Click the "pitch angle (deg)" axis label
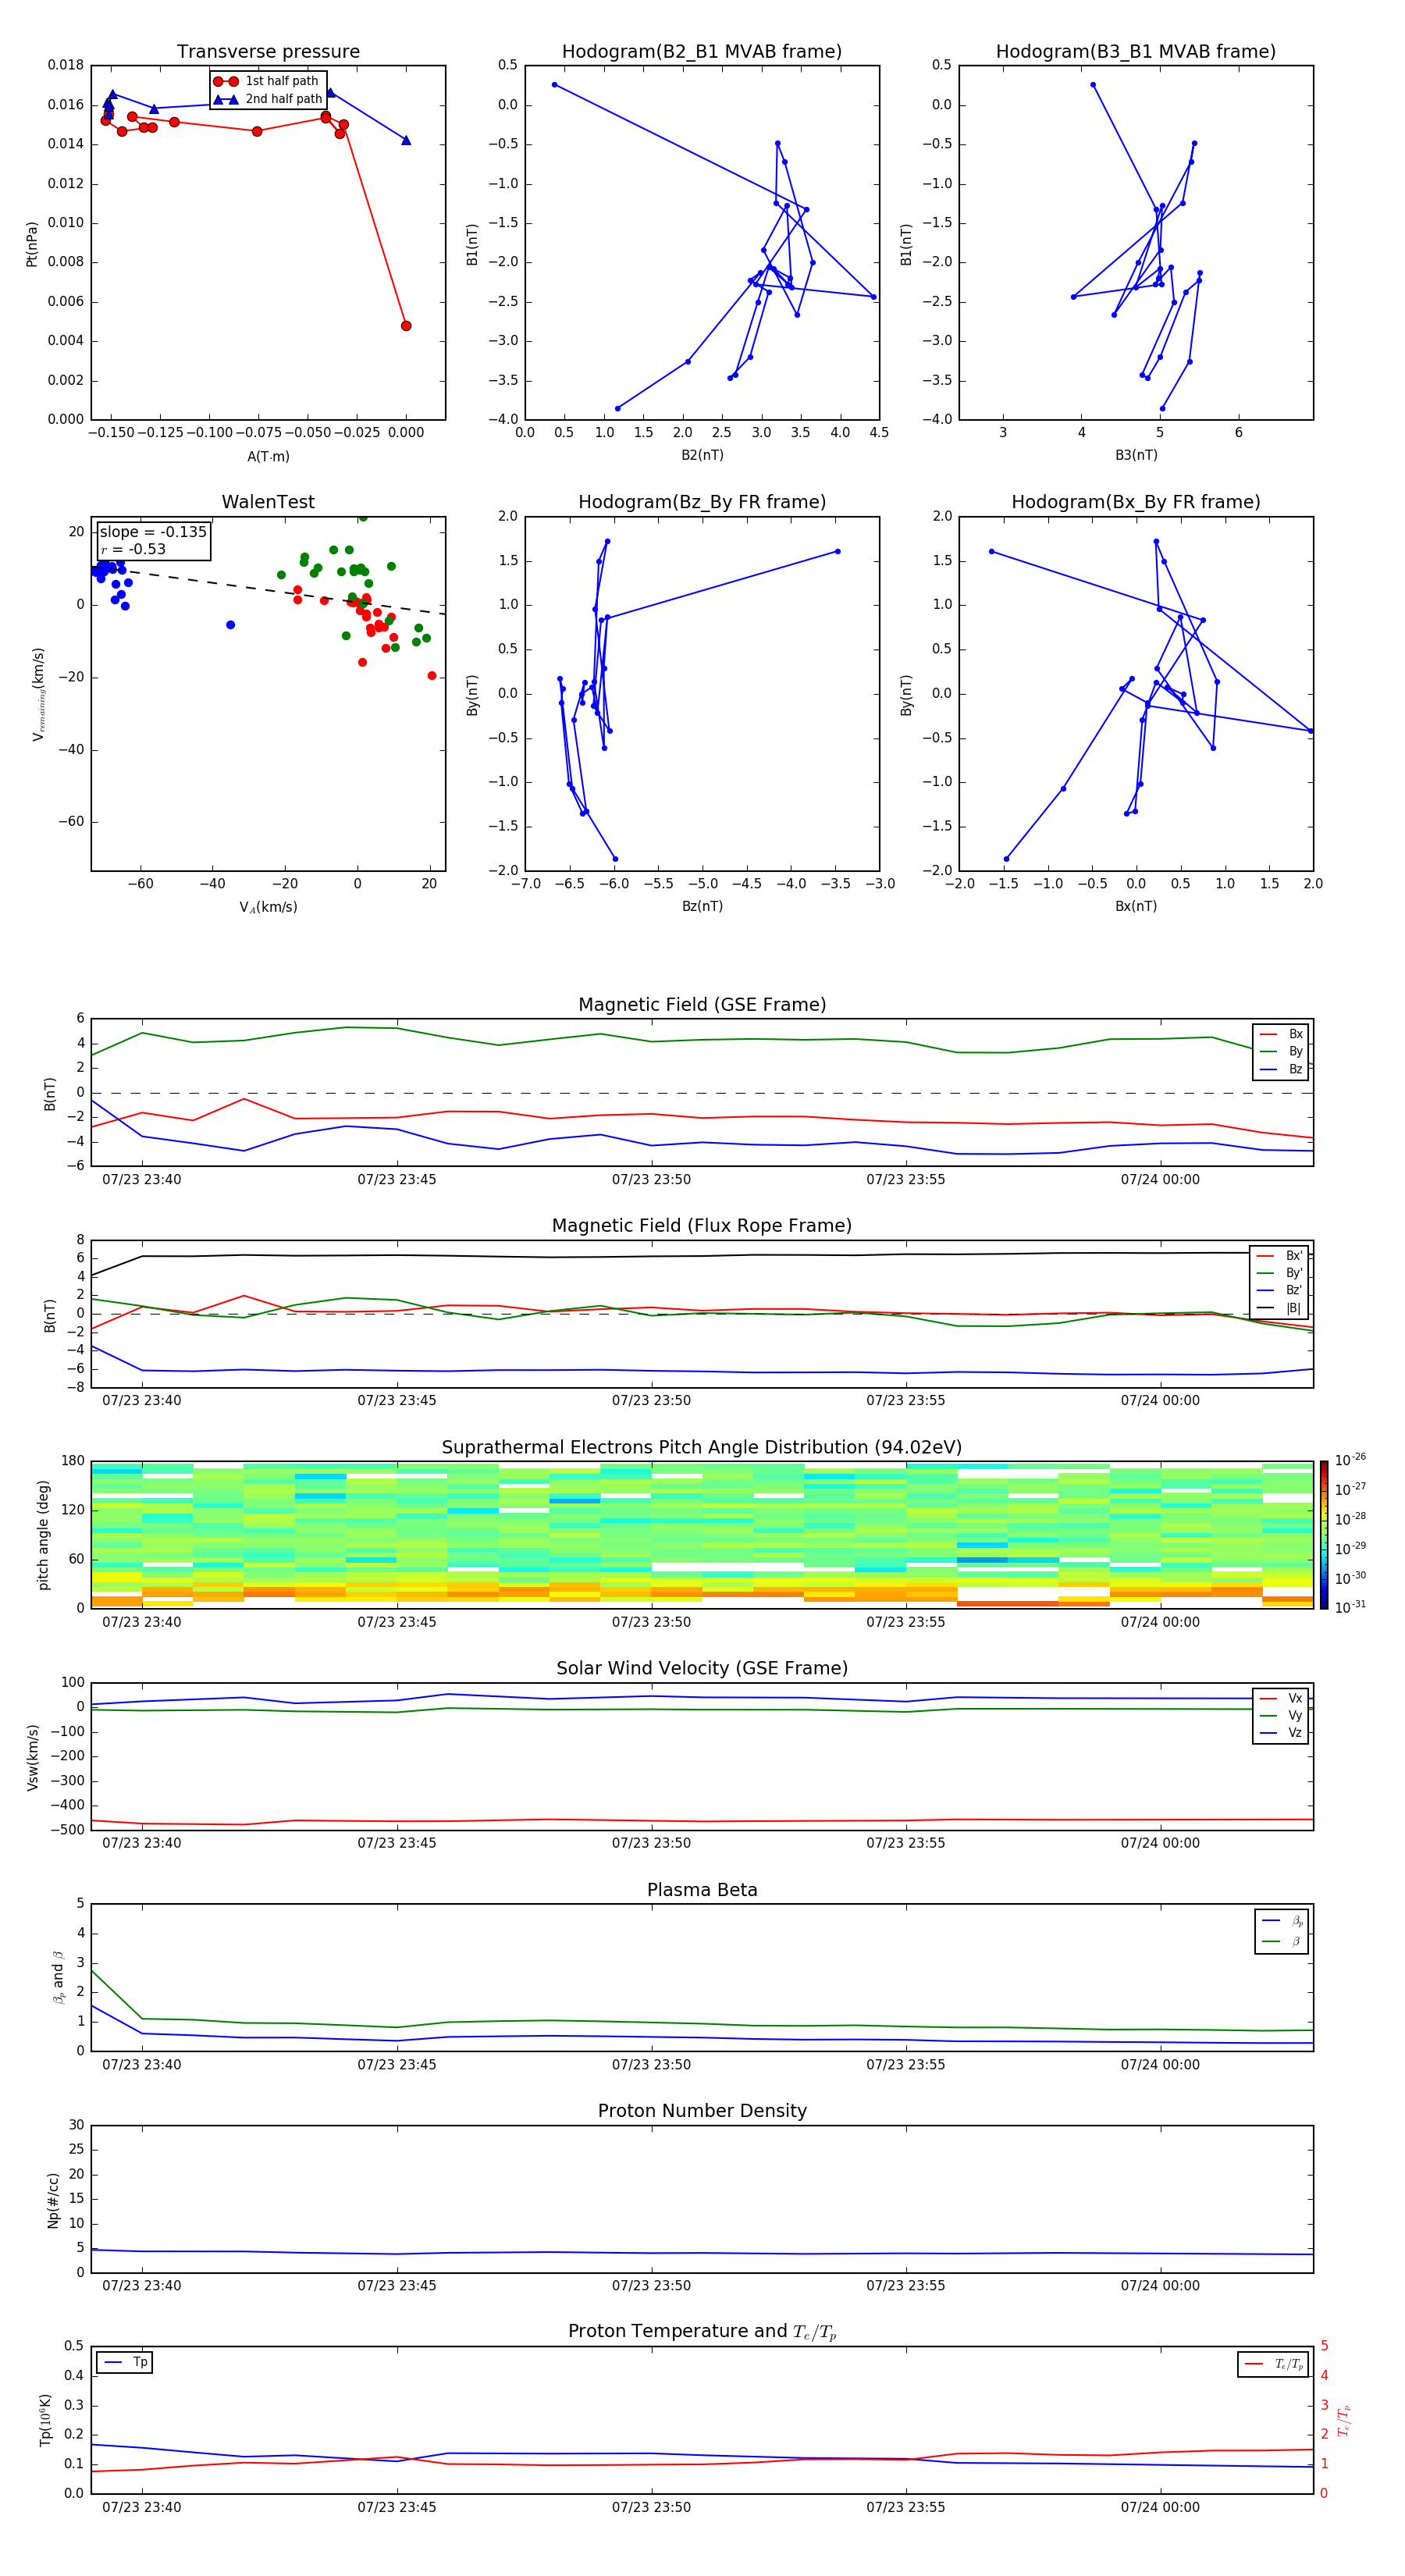This screenshot has width=1405, height=2576. point(43,1535)
